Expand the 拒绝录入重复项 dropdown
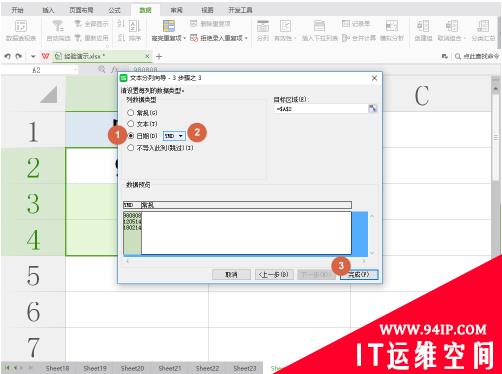 246,38
